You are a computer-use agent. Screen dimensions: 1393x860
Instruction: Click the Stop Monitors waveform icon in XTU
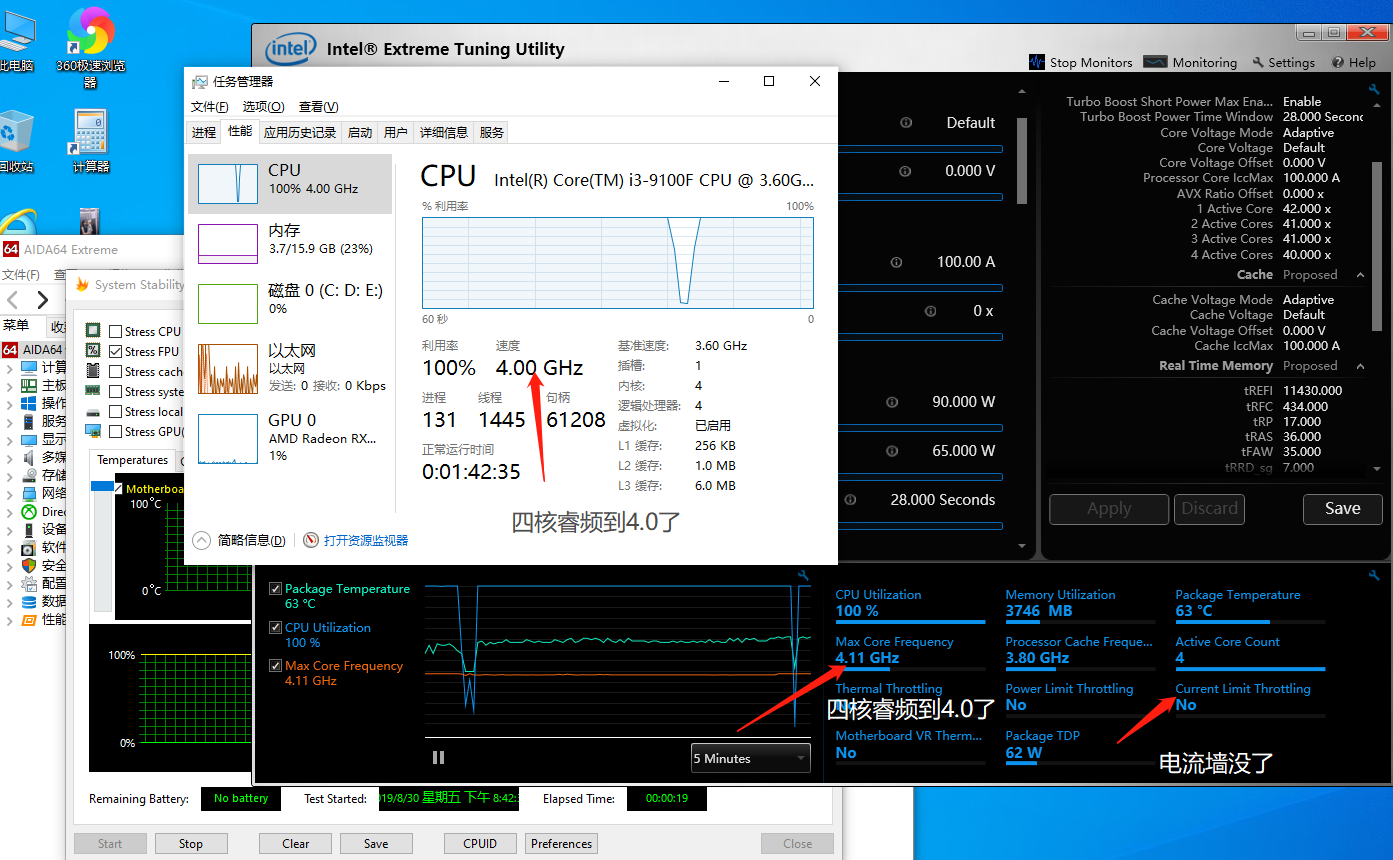1037,62
